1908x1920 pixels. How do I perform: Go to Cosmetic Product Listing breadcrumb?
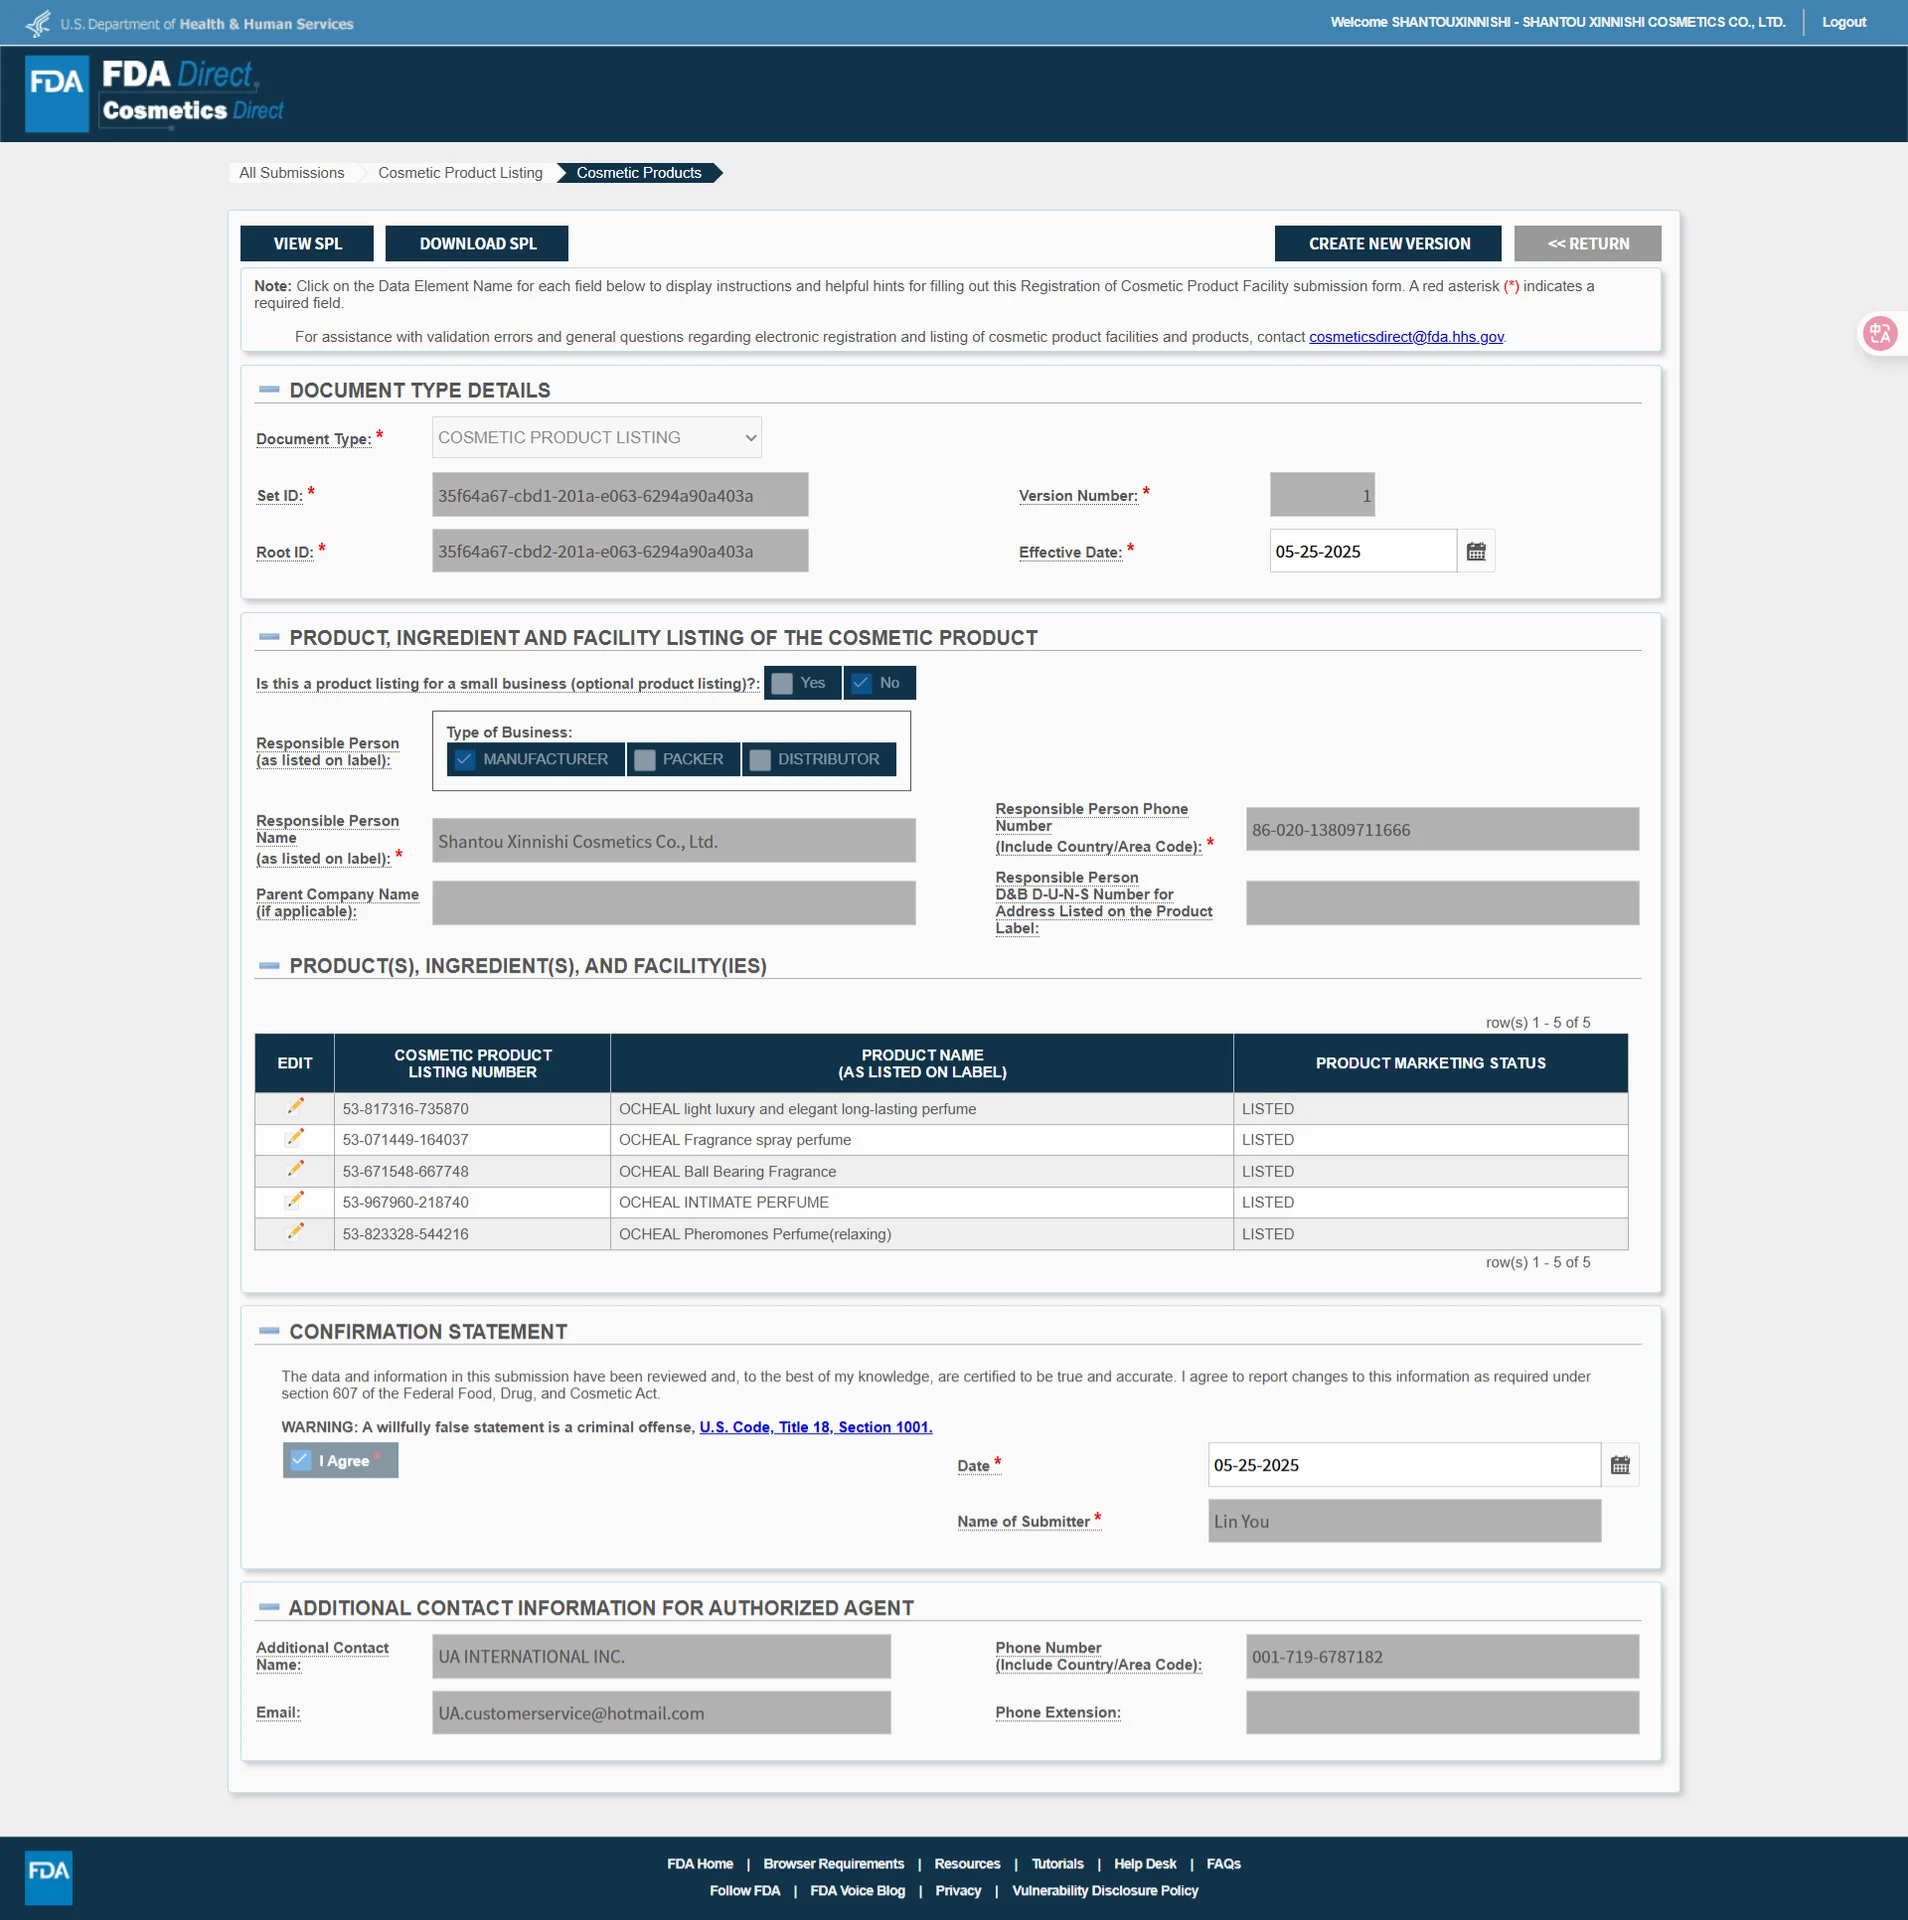click(460, 173)
